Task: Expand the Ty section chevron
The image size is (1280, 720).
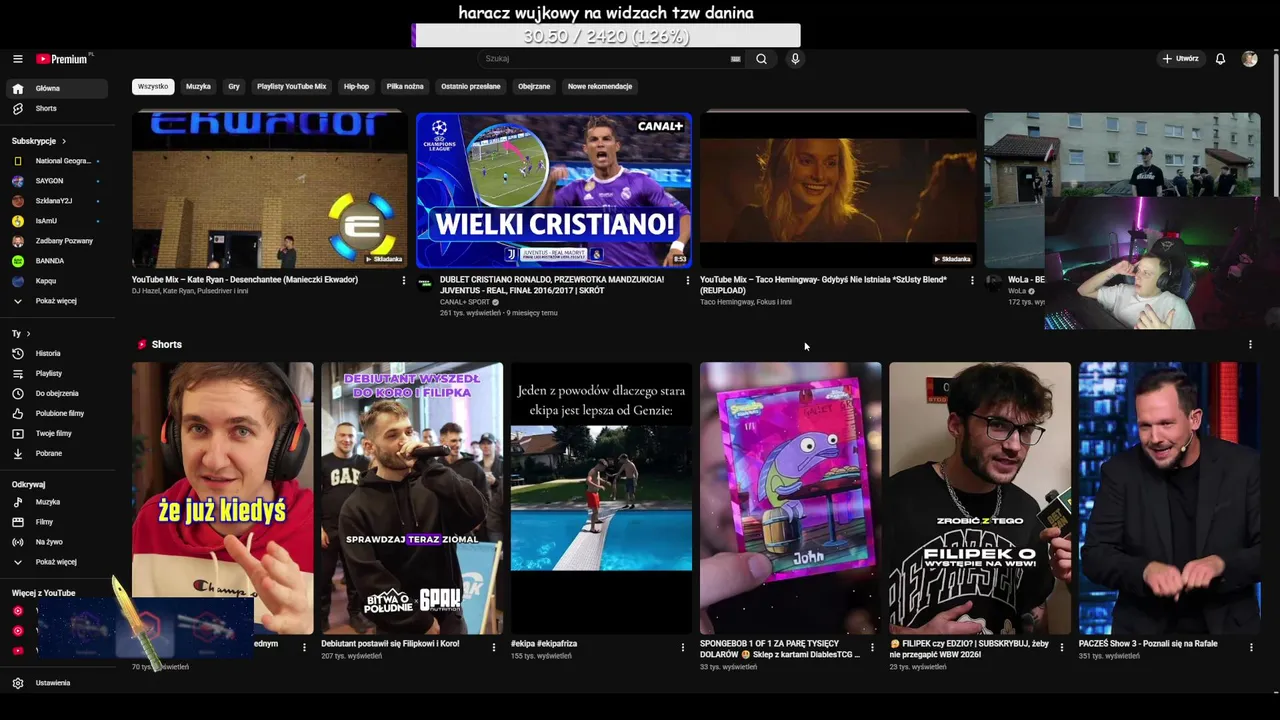Action: click(x=28, y=333)
